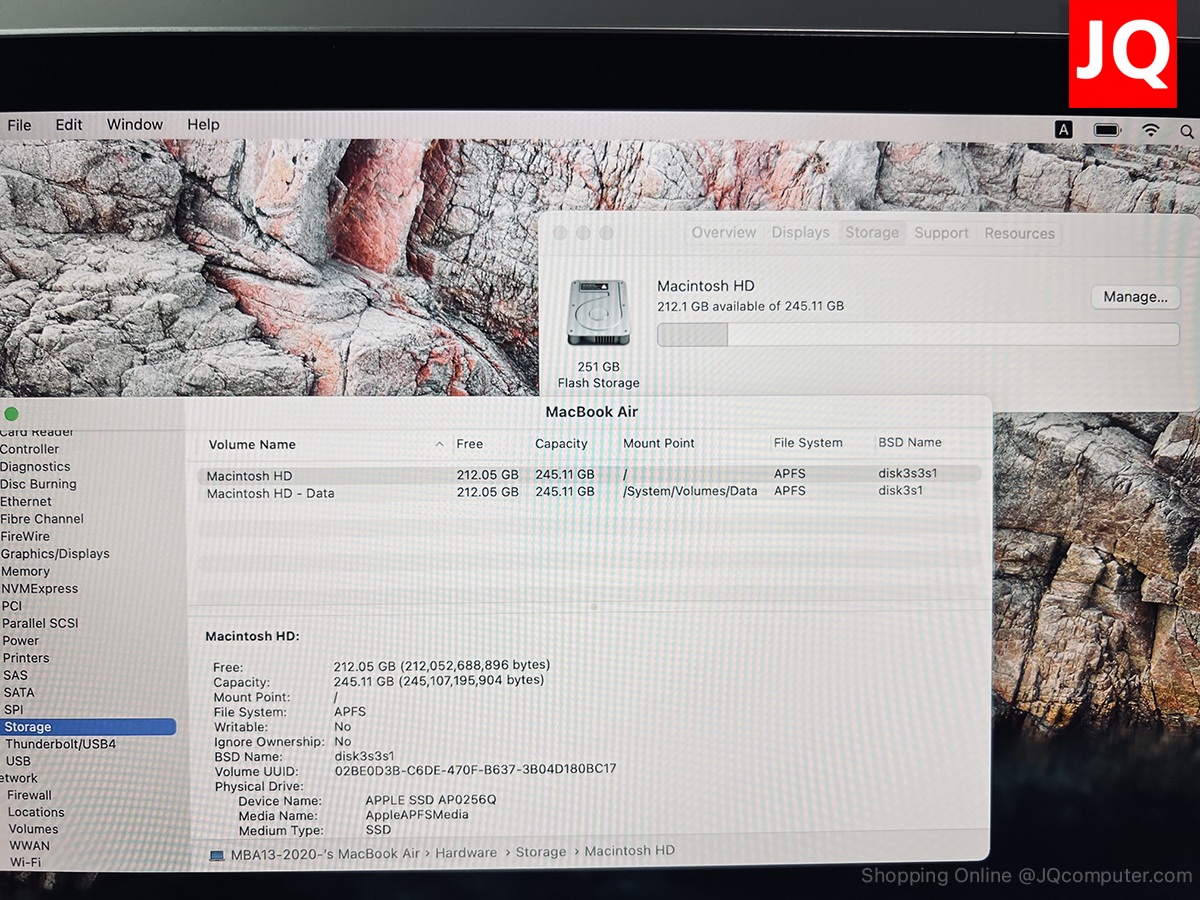This screenshot has height=900, width=1200.
Task: Select SAS in the sidebar
Action: point(15,675)
